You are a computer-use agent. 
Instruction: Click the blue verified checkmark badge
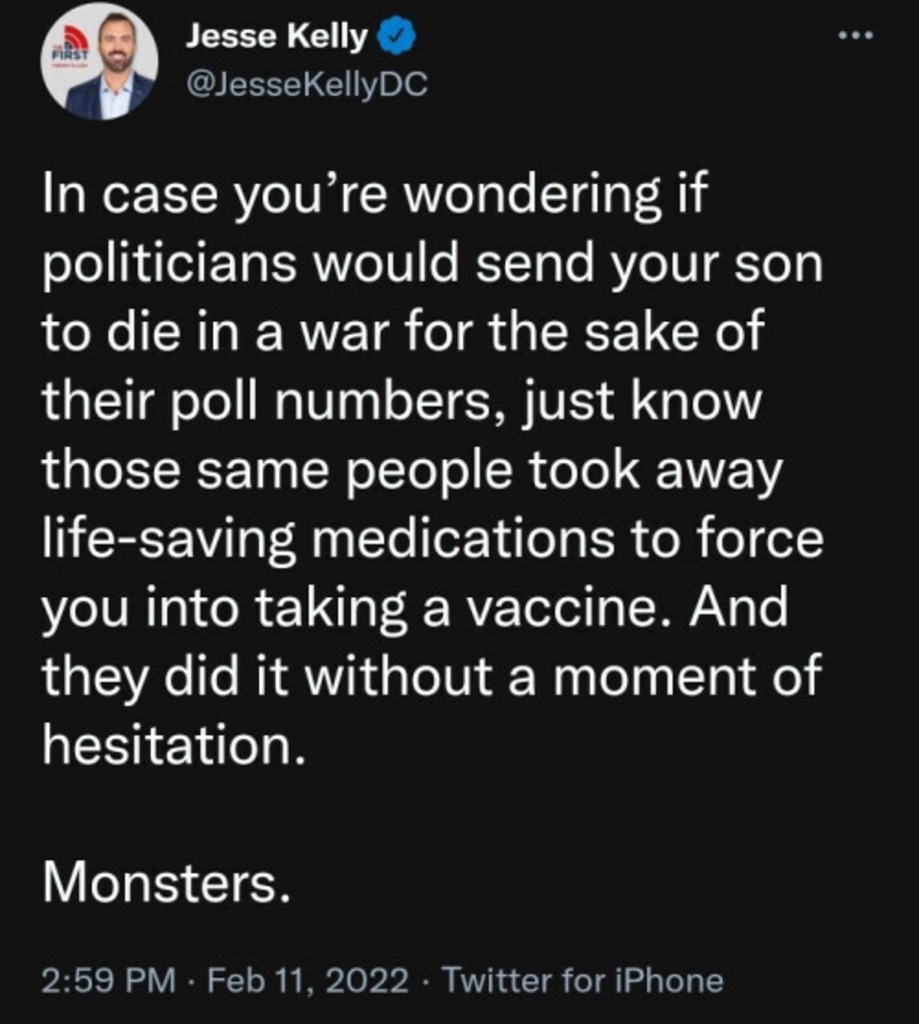pos(395,36)
